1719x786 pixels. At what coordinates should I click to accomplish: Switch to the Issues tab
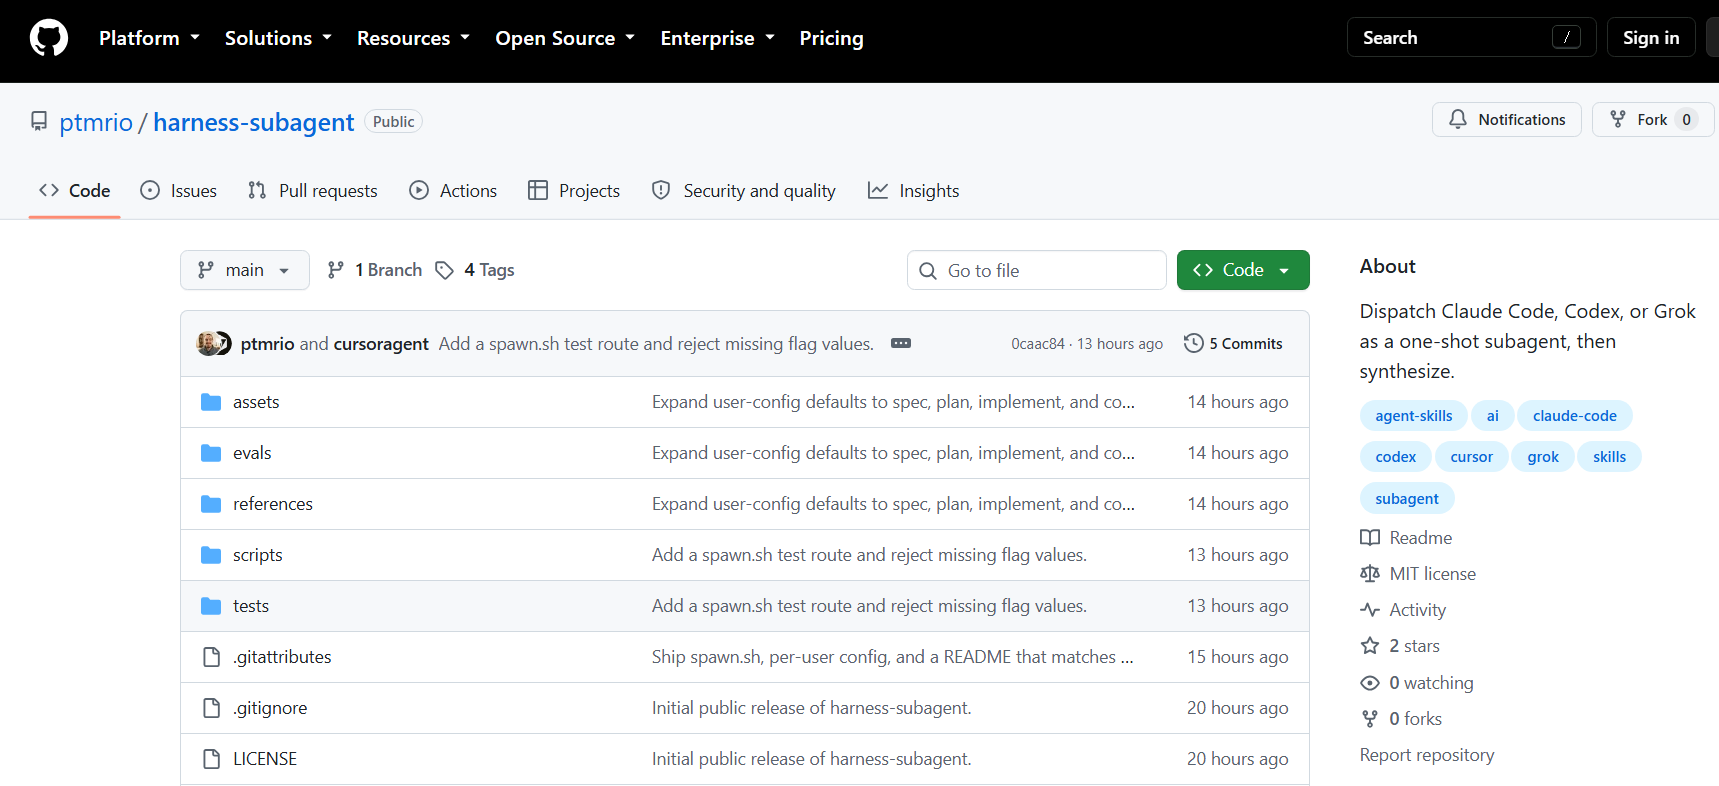(x=179, y=190)
